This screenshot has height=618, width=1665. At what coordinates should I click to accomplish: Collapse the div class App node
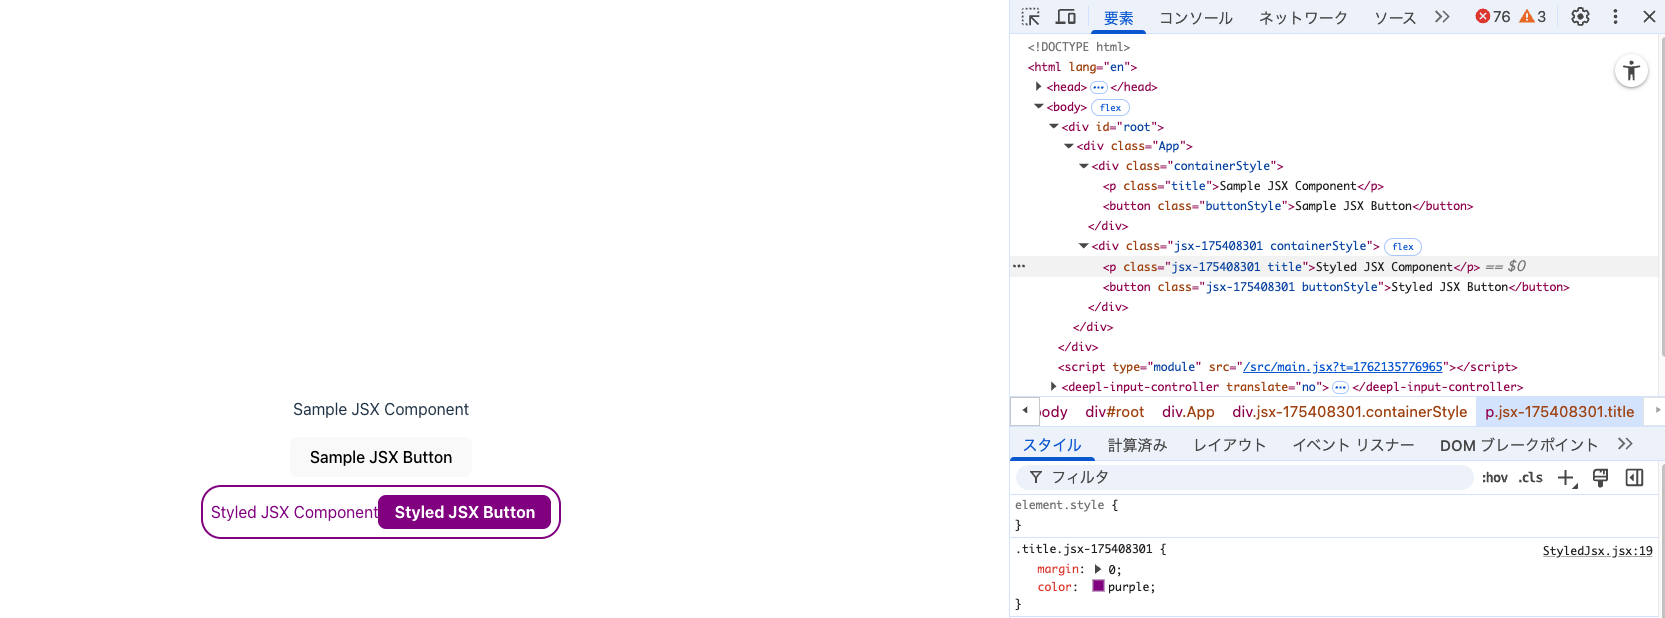pos(1068,146)
